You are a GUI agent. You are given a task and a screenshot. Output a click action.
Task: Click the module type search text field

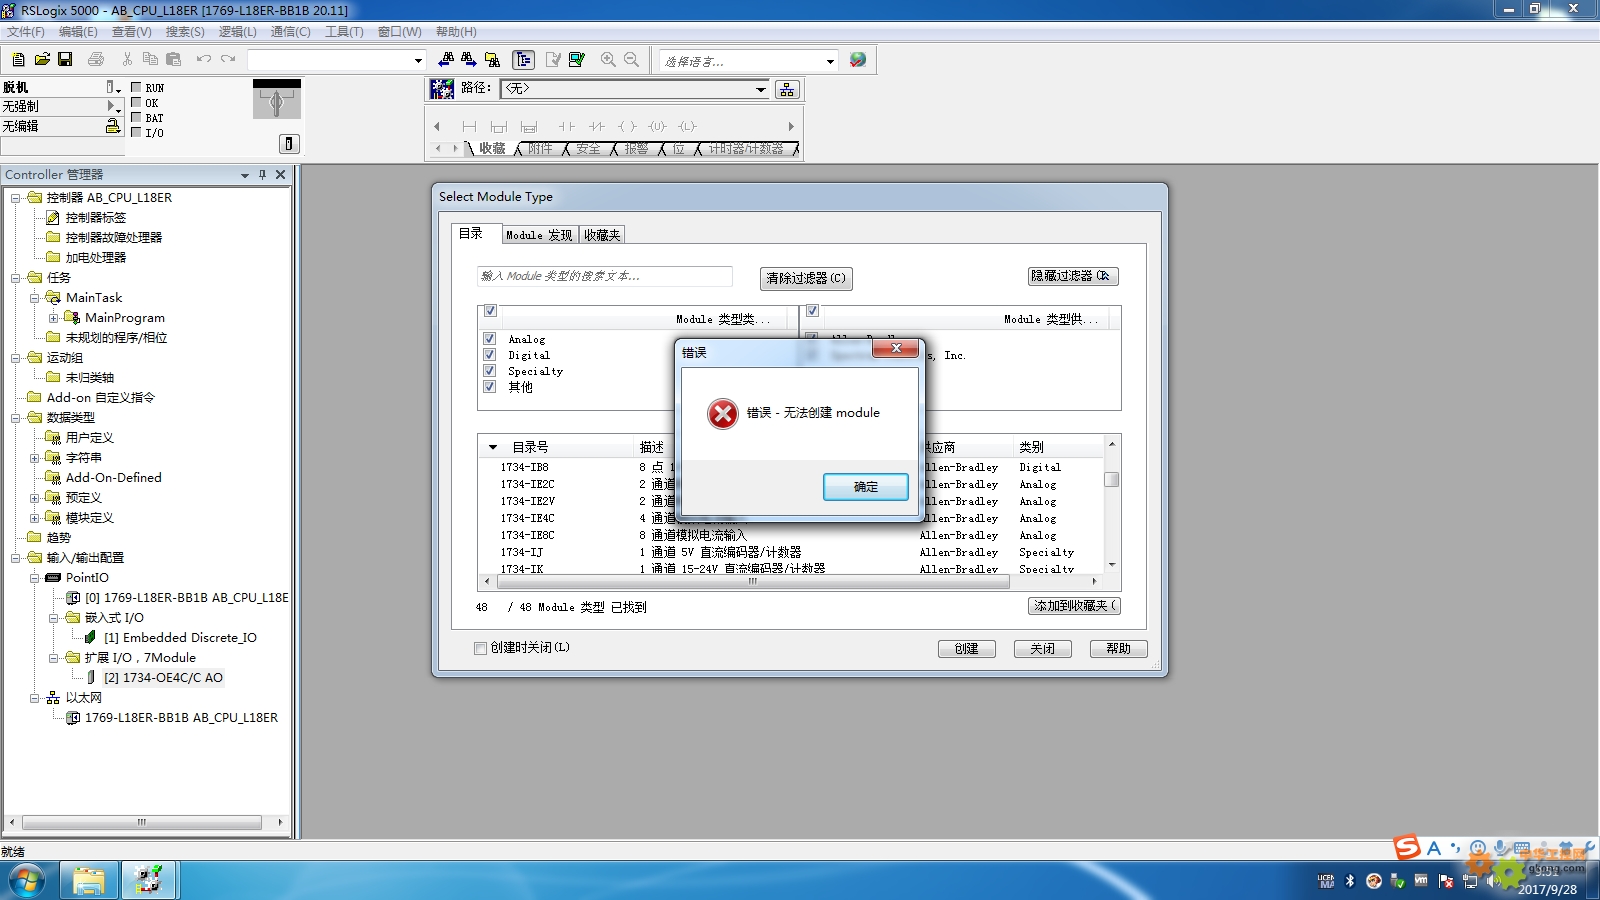click(604, 276)
